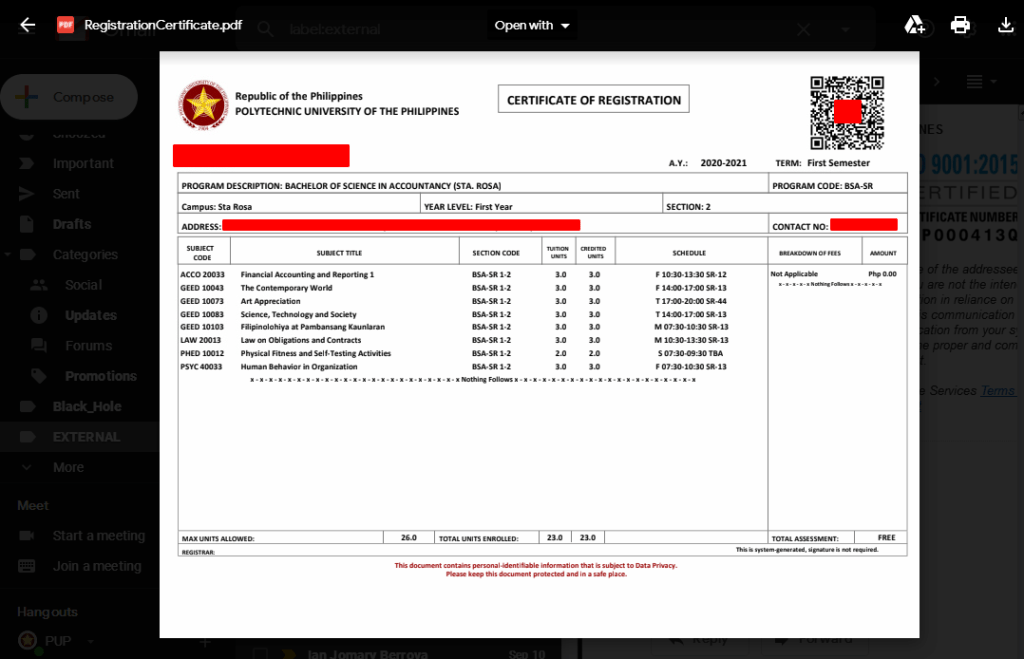This screenshot has height=659, width=1024.
Task: Open the EXTERNAL label
Action: pyautogui.click(x=86, y=437)
